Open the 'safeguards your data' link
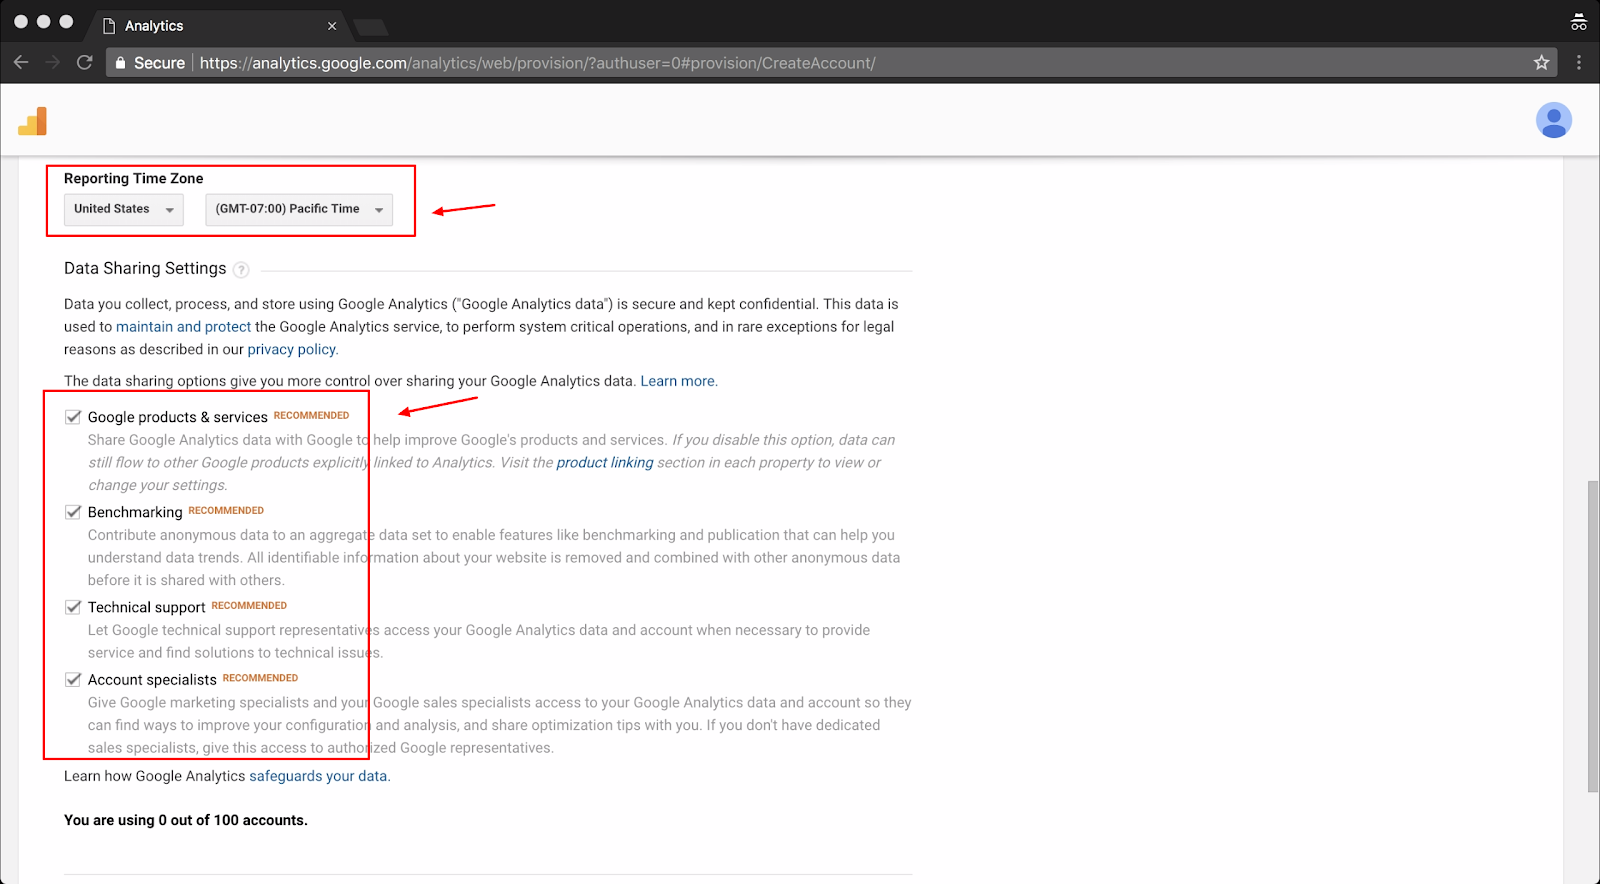Image resolution: width=1600 pixels, height=884 pixels. (x=318, y=776)
